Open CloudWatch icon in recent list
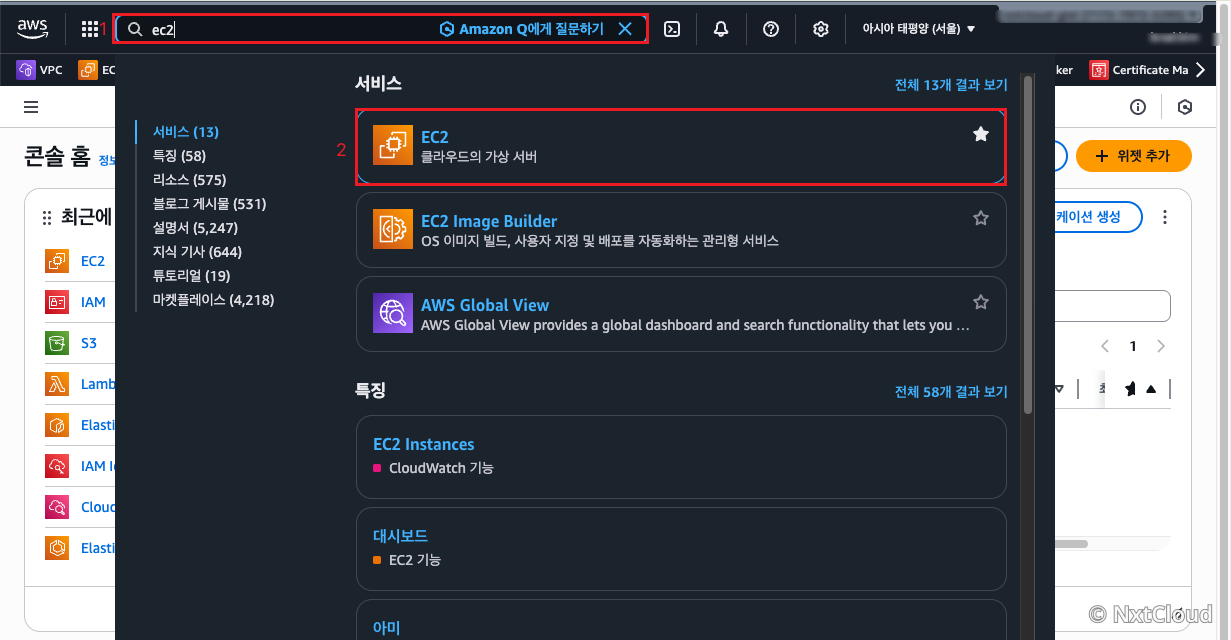 57,507
